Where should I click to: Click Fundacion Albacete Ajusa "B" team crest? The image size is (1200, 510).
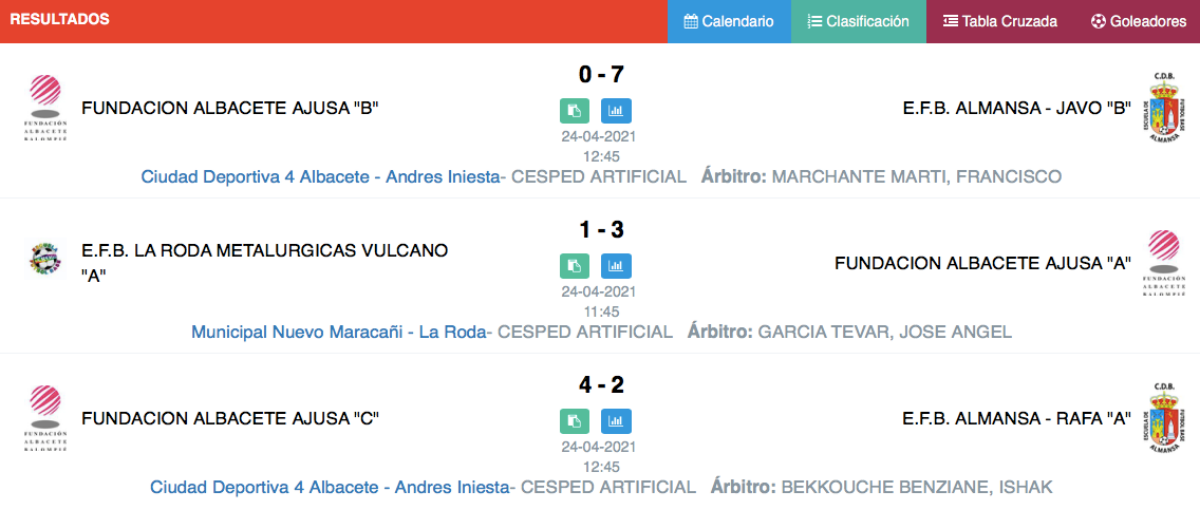tap(45, 109)
